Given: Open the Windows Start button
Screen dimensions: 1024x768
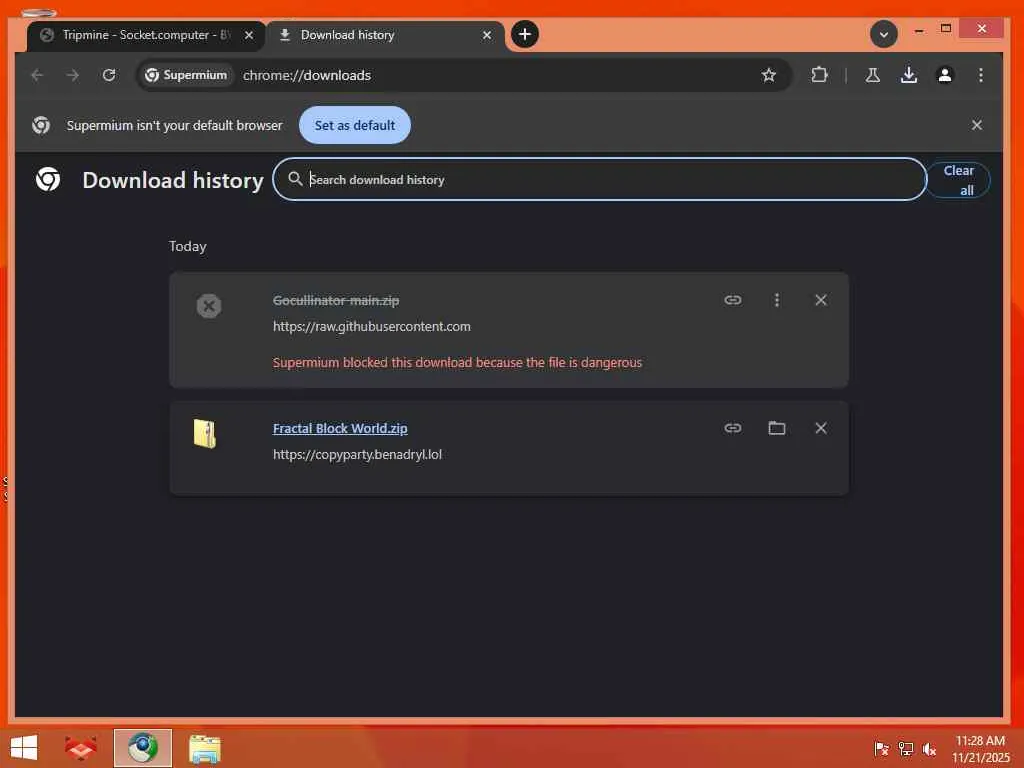Looking at the screenshot, I should point(24,748).
